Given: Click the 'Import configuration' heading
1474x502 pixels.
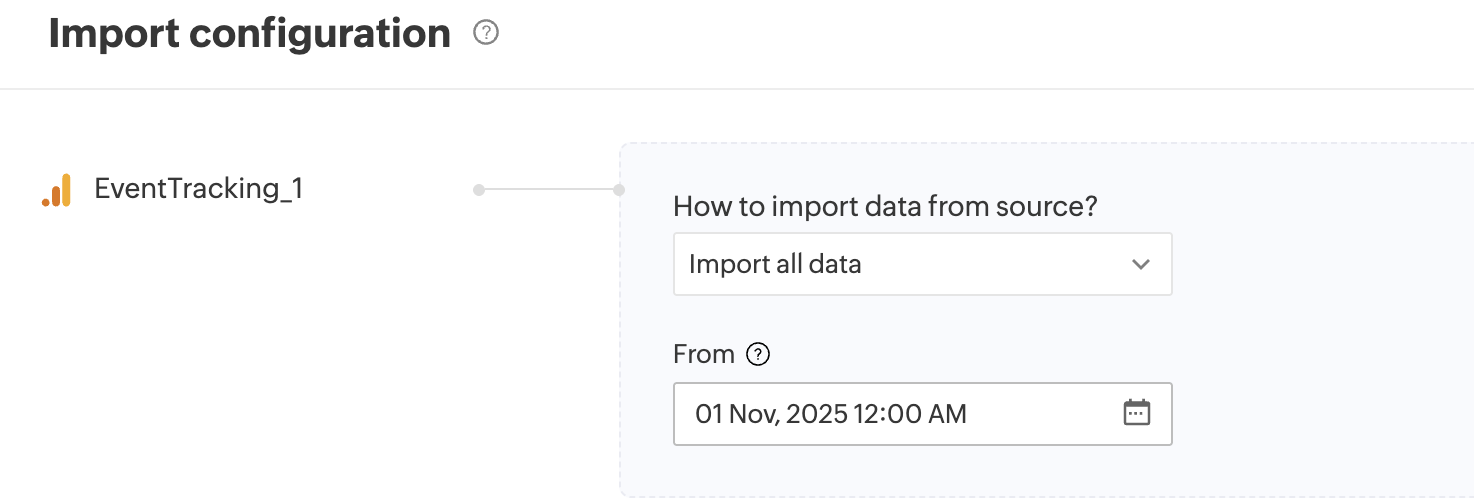Looking at the screenshot, I should tap(249, 34).
